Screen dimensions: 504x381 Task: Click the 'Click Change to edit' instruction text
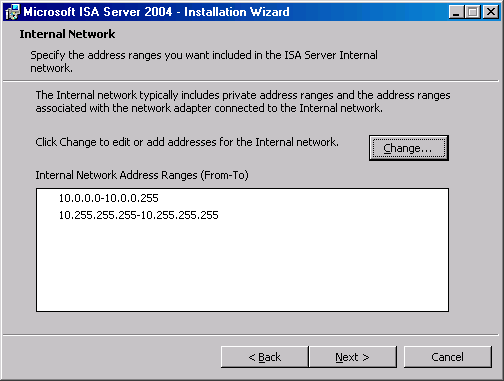click(x=187, y=142)
